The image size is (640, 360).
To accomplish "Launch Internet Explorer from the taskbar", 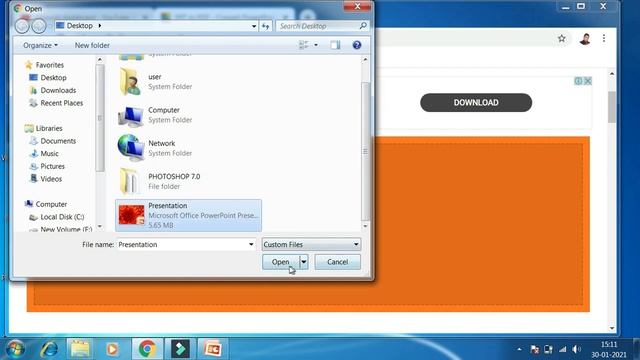I will (x=49, y=349).
